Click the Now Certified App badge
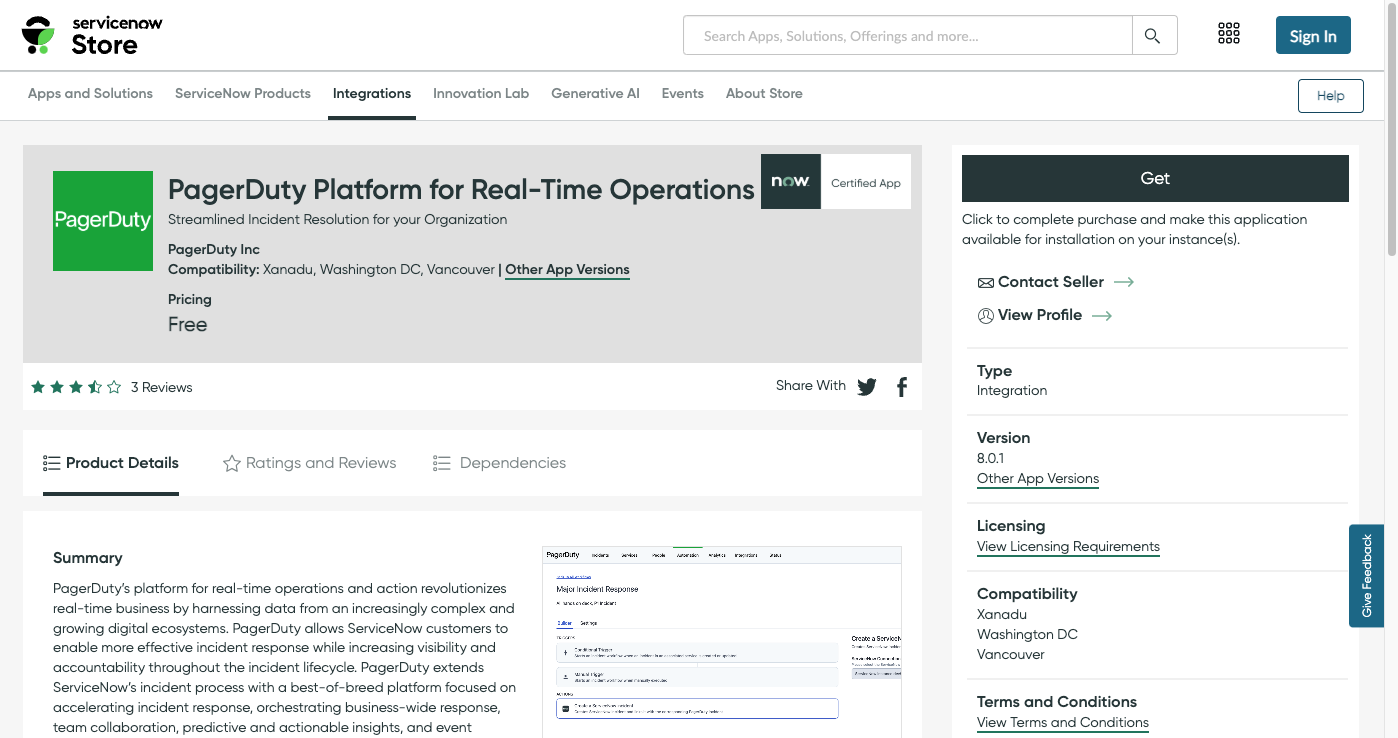Screen dimensions: 1398x738 click(x=836, y=182)
